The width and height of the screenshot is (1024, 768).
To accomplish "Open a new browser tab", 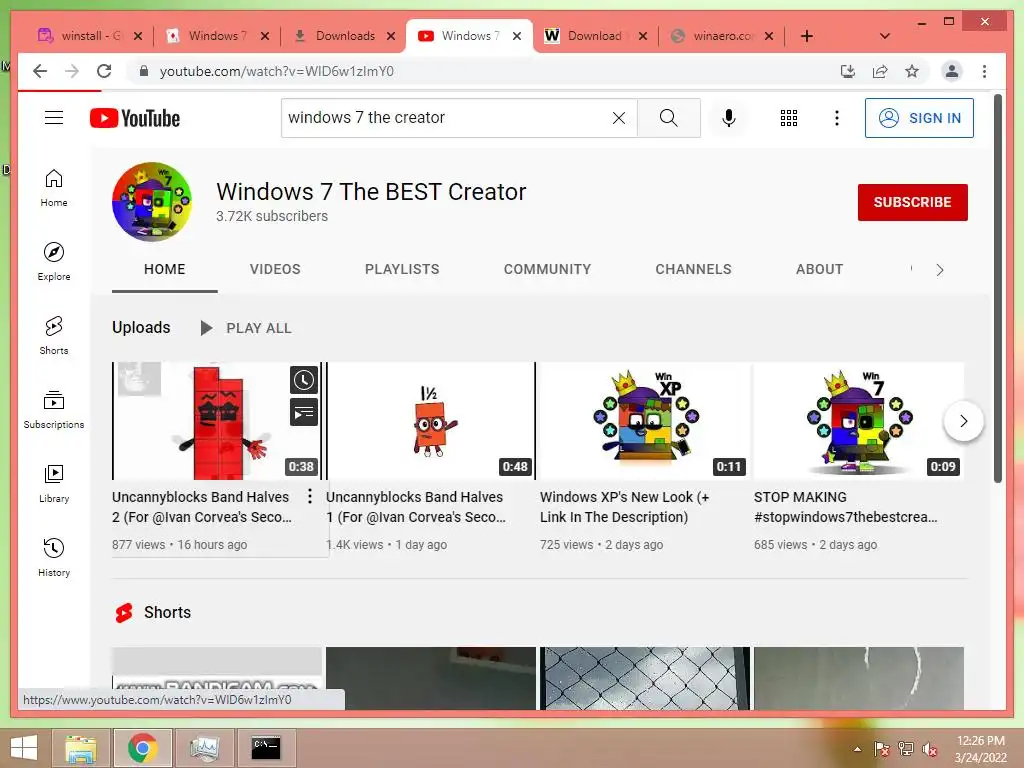I will (x=807, y=36).
